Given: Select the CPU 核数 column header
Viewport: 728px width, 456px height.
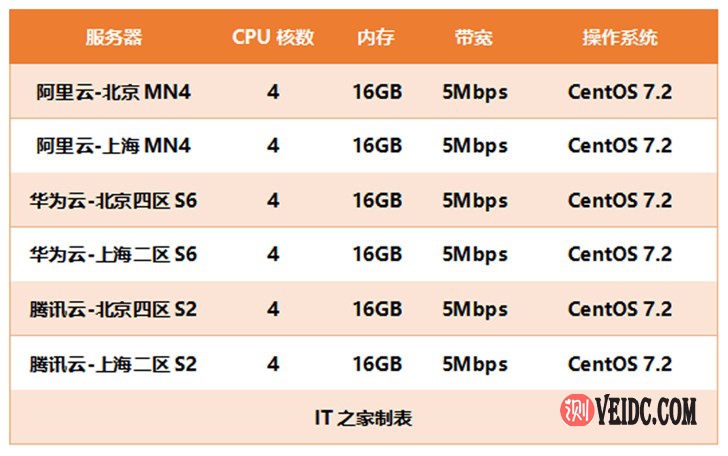Looking at the screenshot, I should [273, 38].
